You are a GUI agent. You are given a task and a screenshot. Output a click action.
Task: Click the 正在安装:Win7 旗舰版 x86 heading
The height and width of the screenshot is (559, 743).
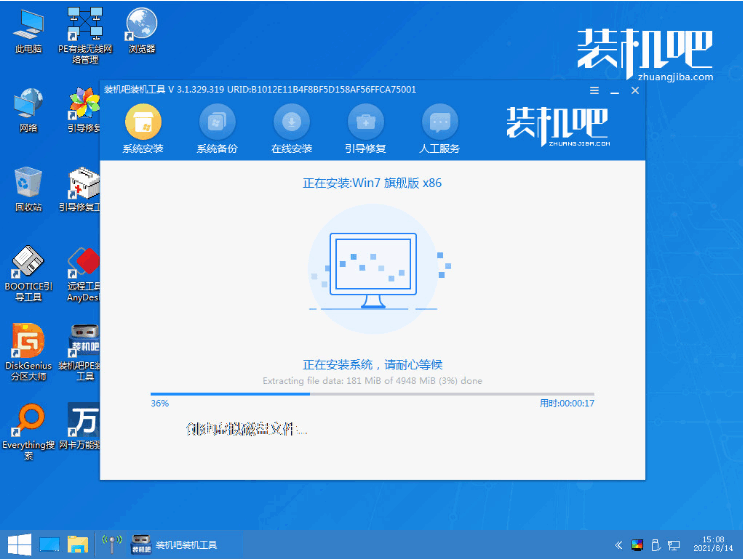[x=372, y=183]
